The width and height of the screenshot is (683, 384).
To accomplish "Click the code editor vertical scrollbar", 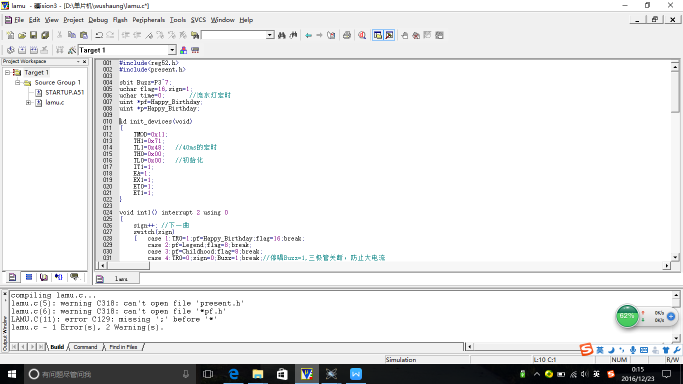I will coord(675,161).
